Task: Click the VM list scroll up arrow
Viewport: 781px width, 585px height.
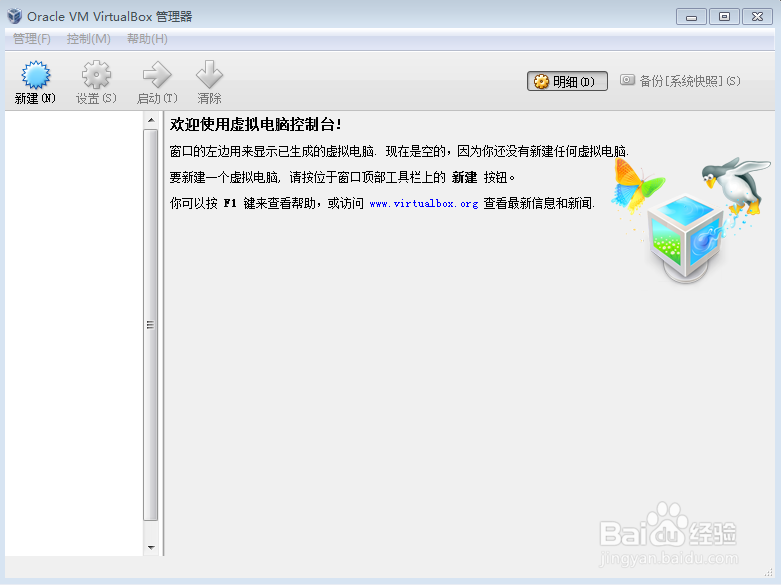Action: (x=151, y=120)
